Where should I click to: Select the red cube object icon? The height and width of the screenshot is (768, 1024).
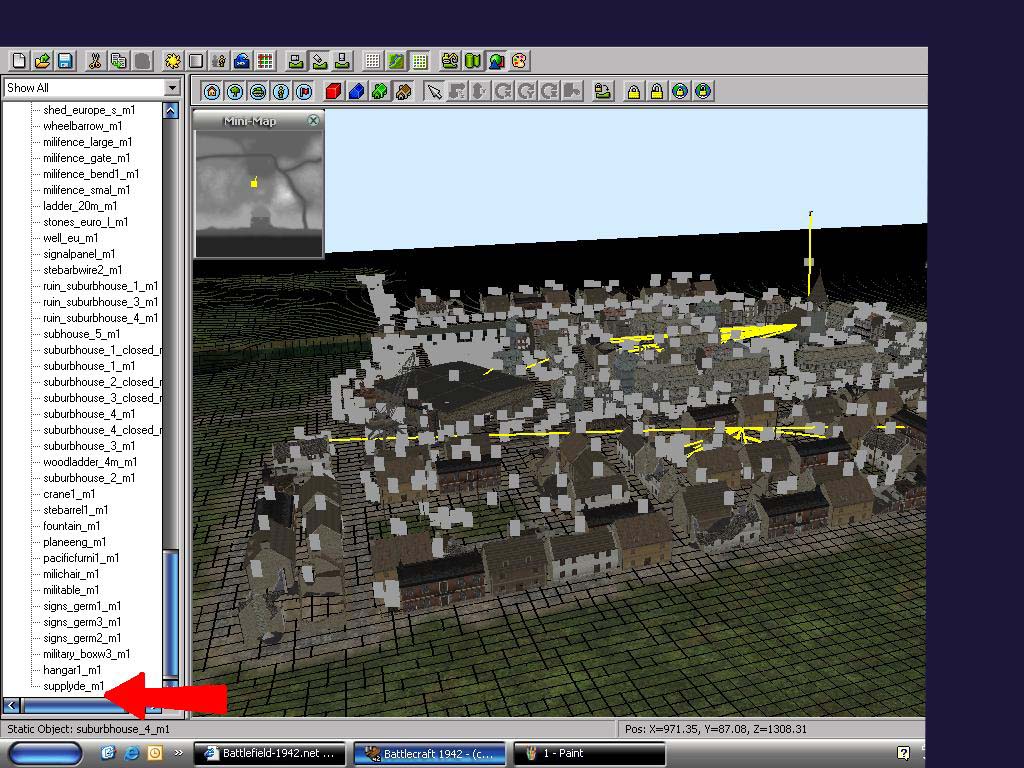334,91
